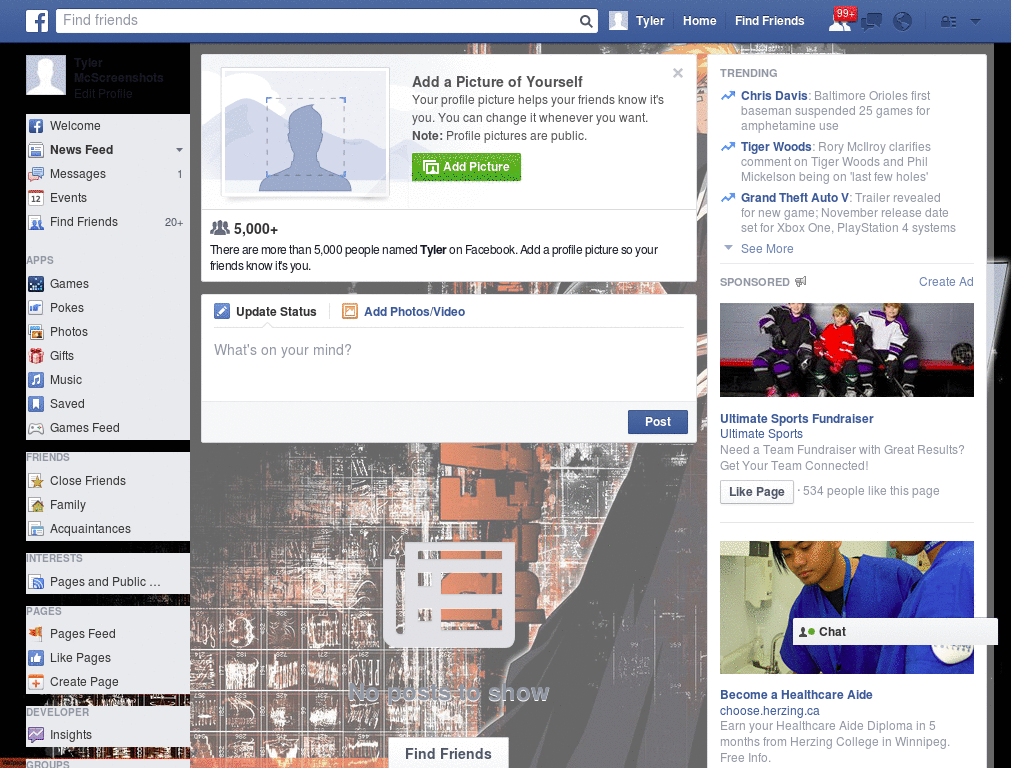Open the notifications globe icon
1024x768 pixels.
903,22
